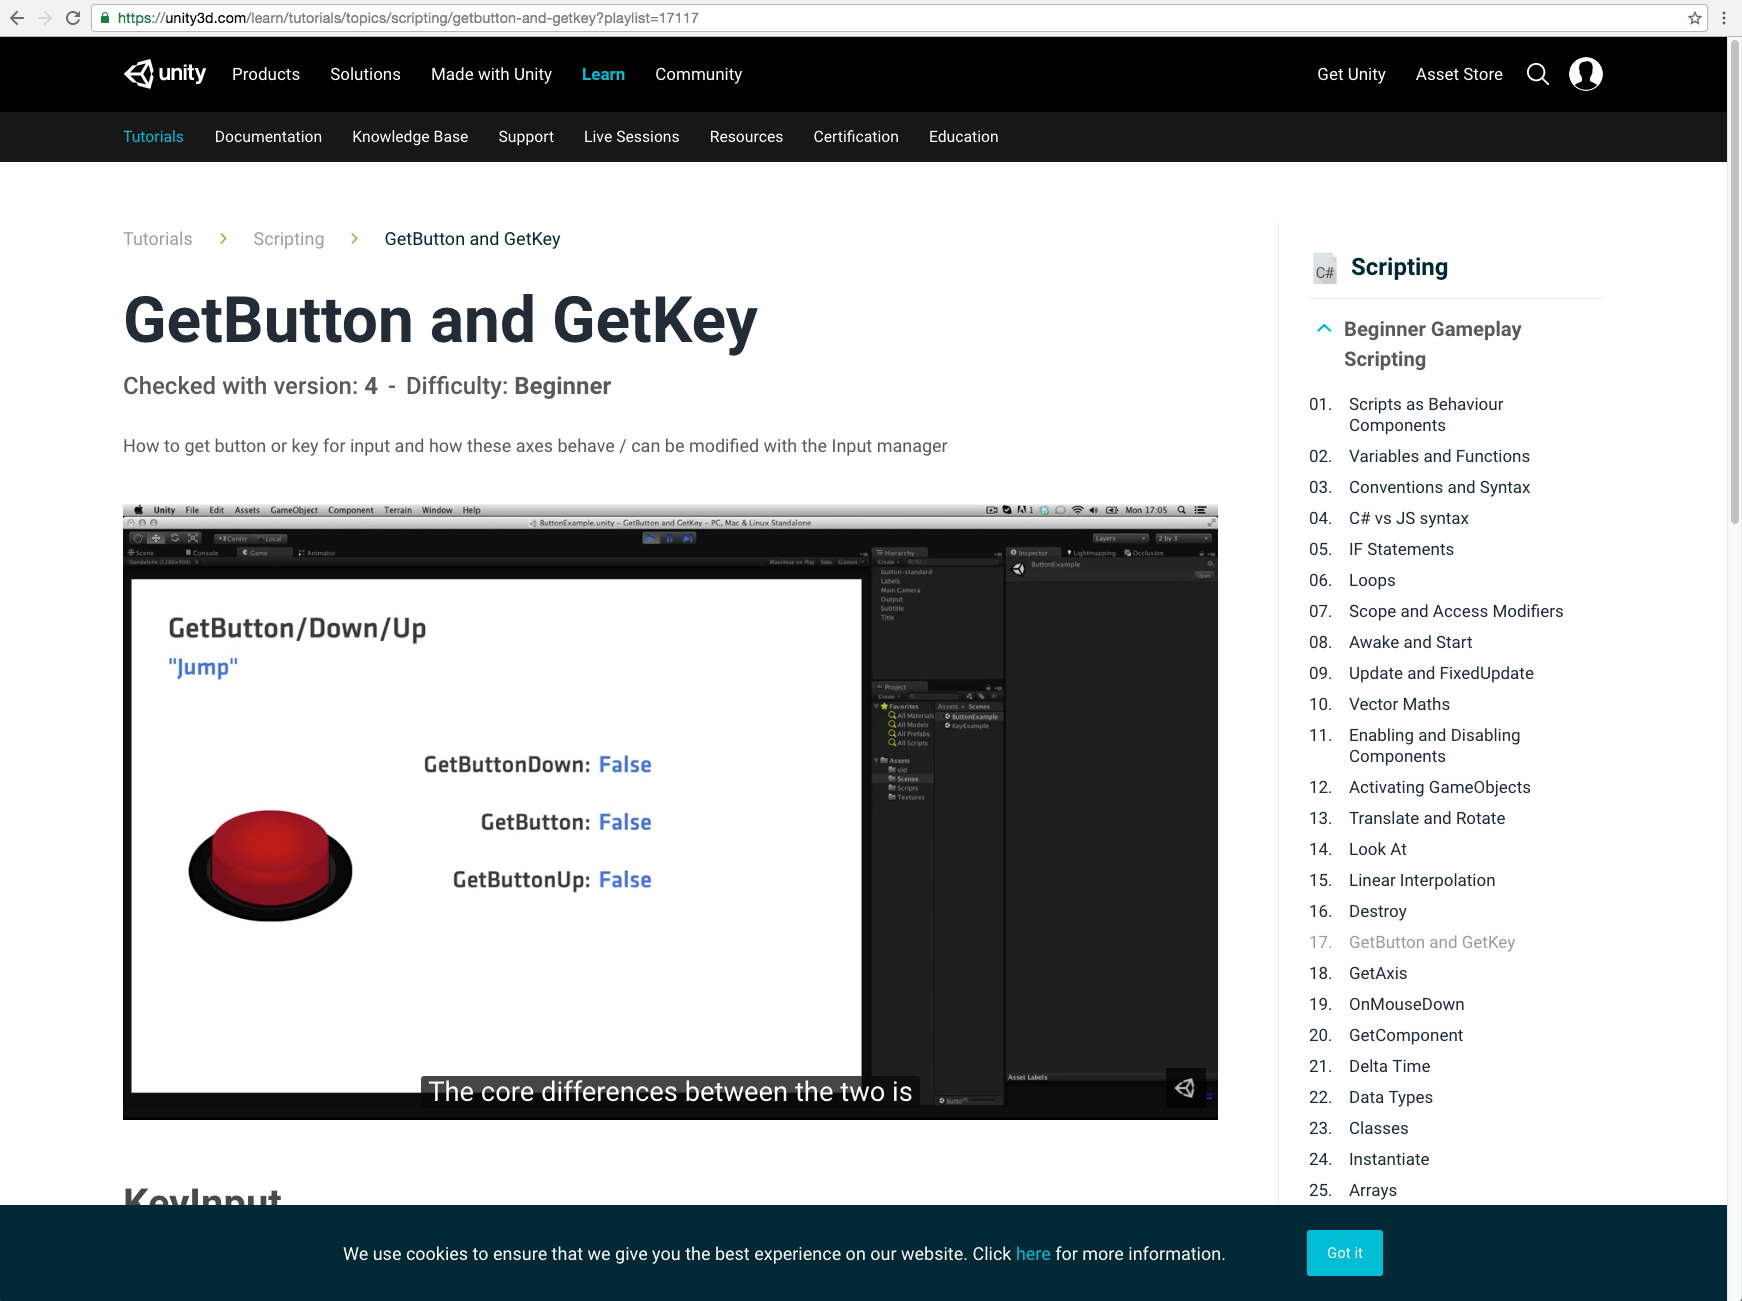
Task: Open the Asset Store link
Action: 1459,74
